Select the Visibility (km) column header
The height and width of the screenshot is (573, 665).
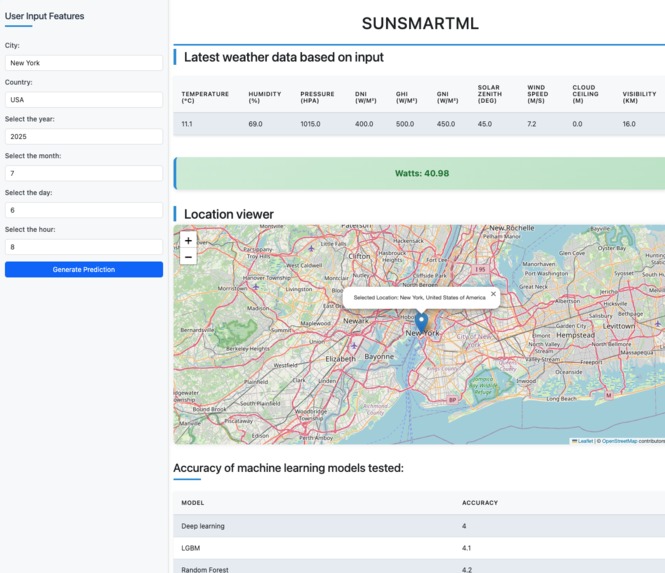coord(639,97)
